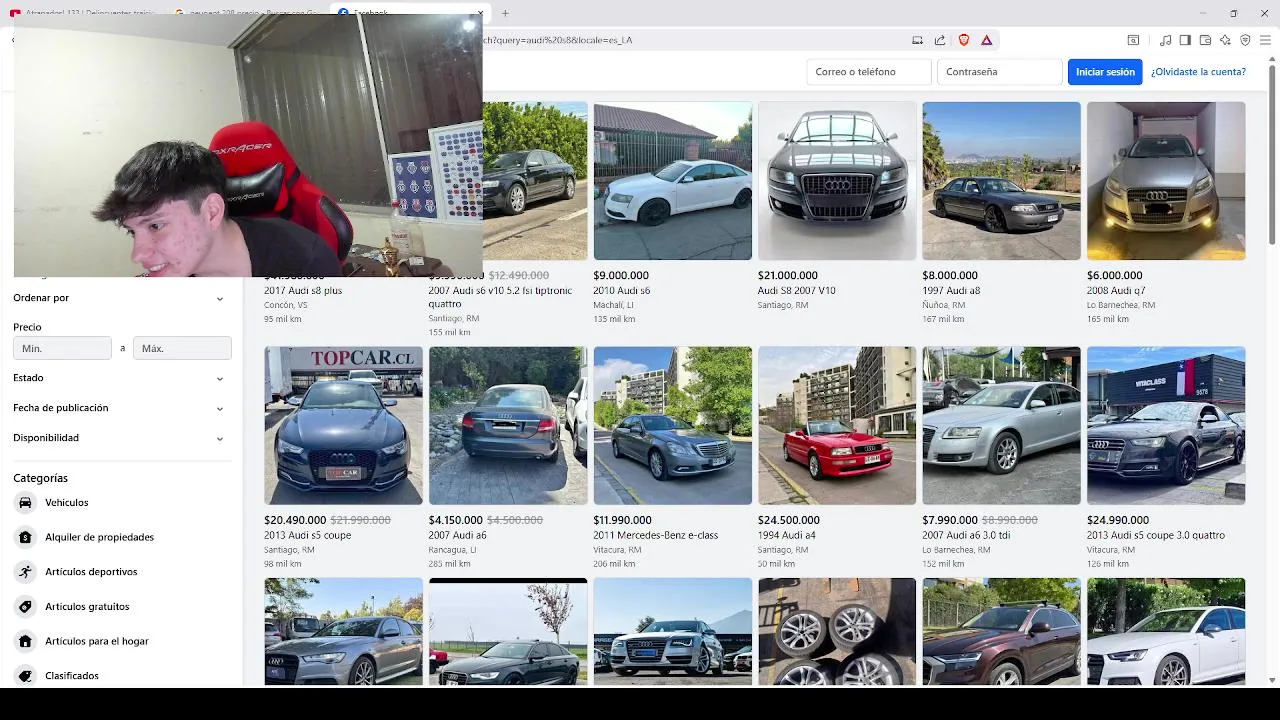This screenshot has width=1280, height=720.
Task: Click the Iniciar sesión button
Action: click(1105, 72)
